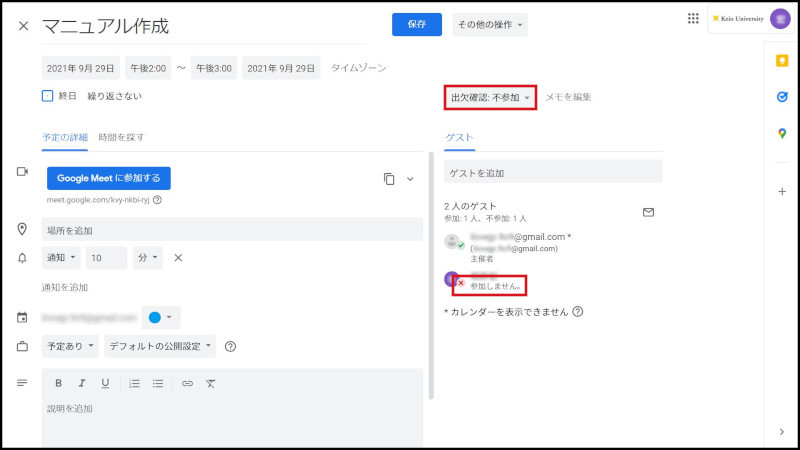Click the blue 保存 button

click(x=417, y=25)
